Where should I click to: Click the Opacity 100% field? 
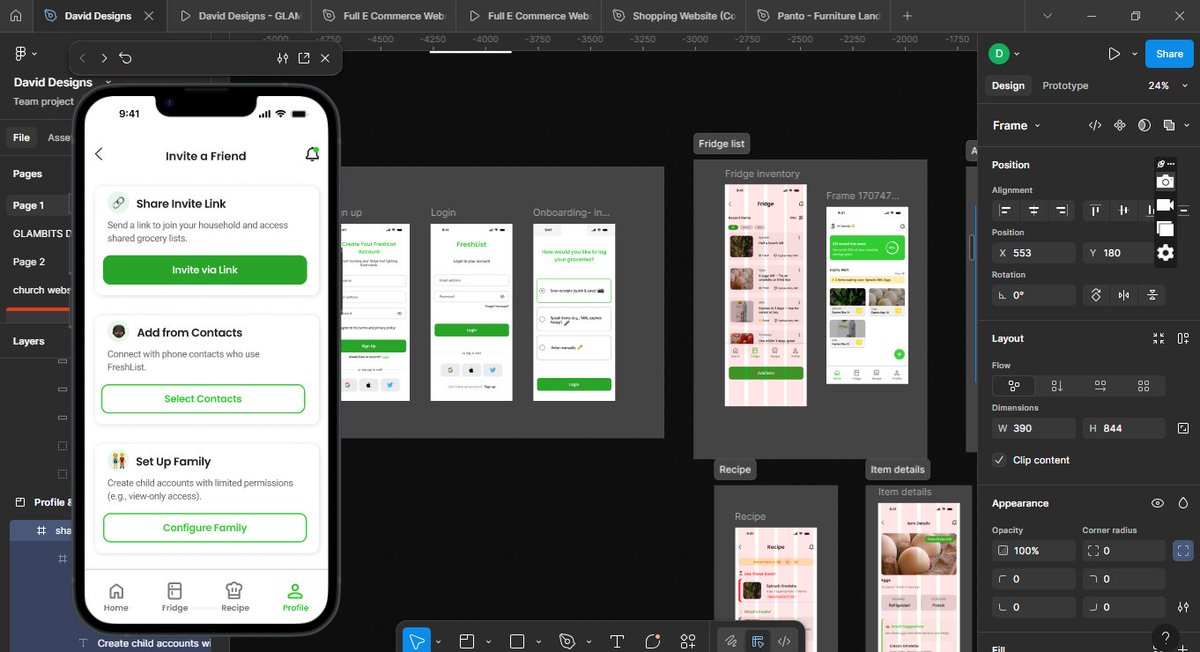[x=1034, y=550]
